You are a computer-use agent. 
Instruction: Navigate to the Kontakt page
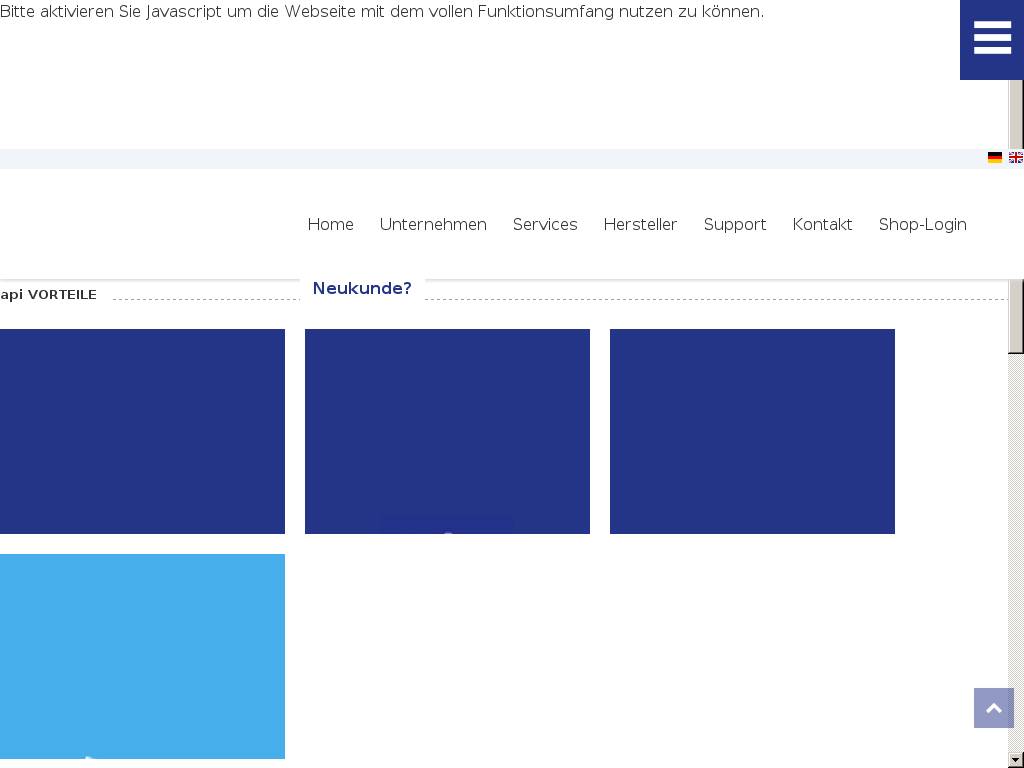pos(822,224)
